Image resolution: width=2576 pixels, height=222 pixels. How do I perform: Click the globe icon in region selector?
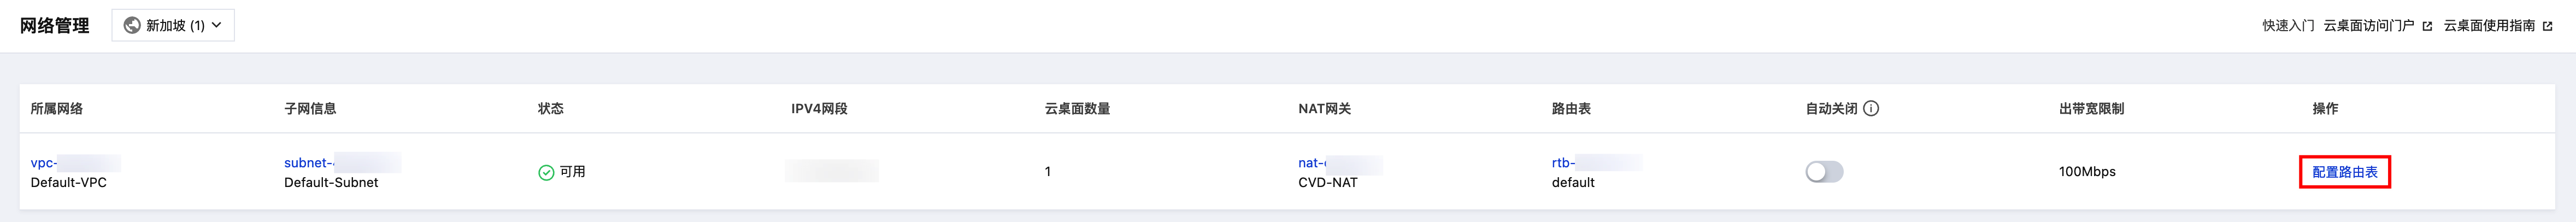pyautogui.click(x=132, y=26)
